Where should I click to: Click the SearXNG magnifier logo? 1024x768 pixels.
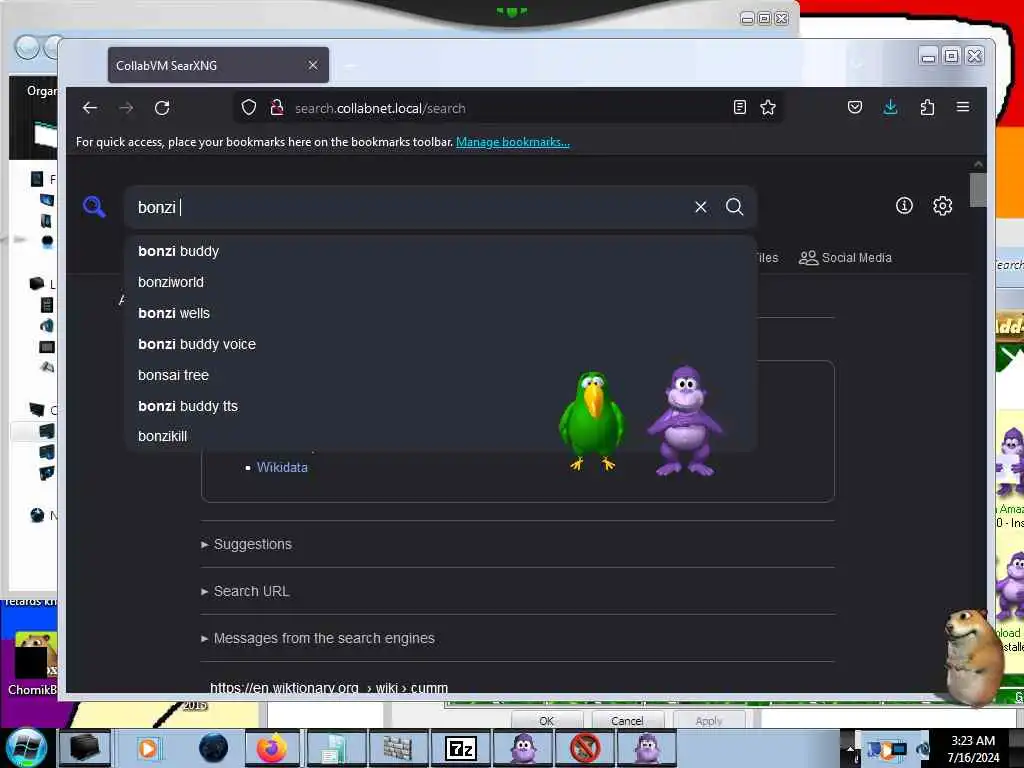pos(94,207)
